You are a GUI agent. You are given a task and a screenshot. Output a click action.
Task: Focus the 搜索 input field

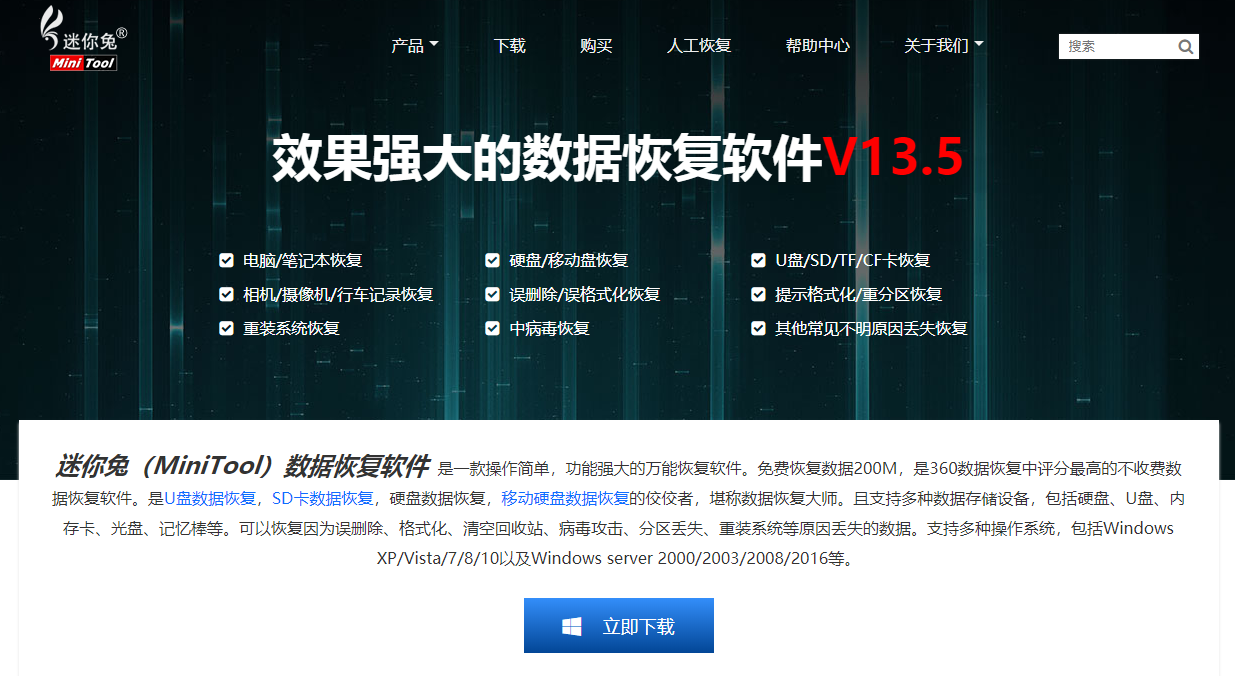[1117, 46]
